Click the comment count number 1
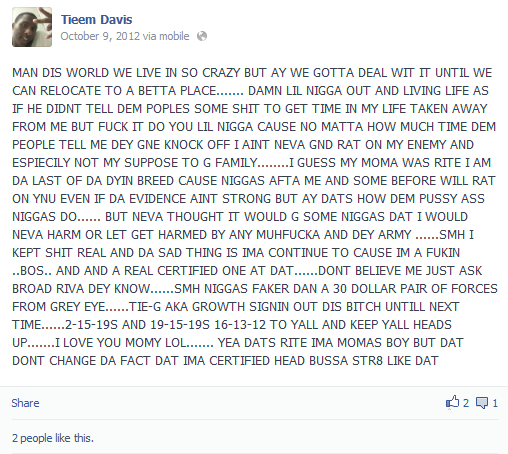The height and width of the screenshot is (454, 508). pos(495,403)
